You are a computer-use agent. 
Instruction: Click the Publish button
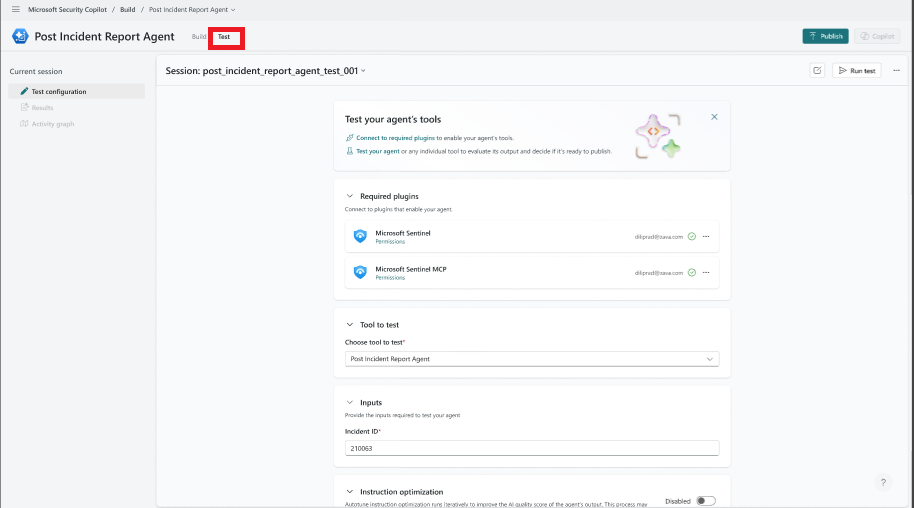(x=825, y=36)
